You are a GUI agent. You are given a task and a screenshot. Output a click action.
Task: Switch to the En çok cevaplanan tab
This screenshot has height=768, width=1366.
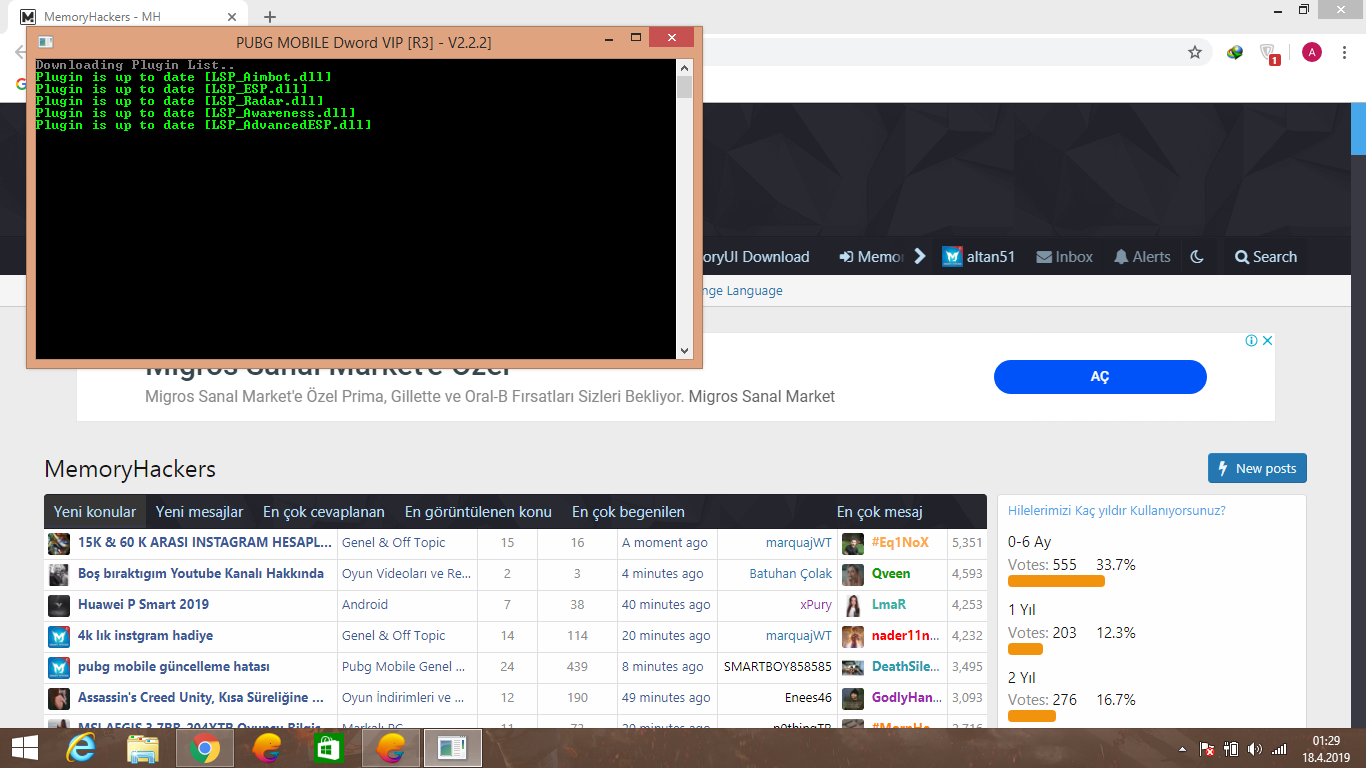(x=324, y=512)
